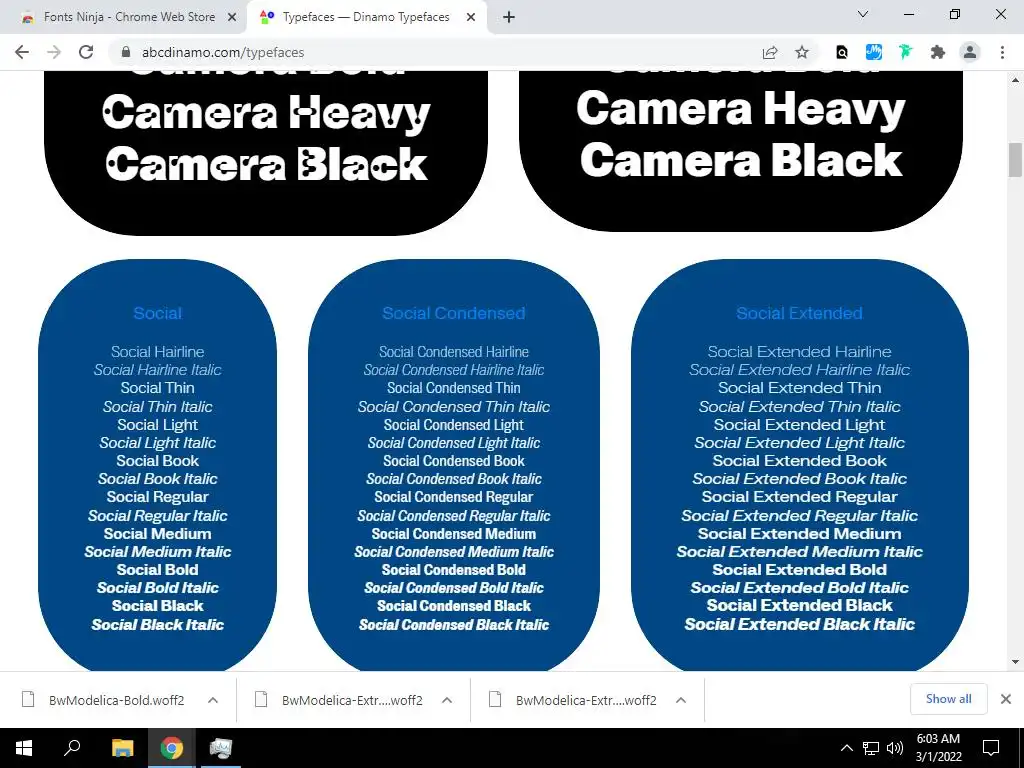Click 'Social Hairline' style text
This screenshot has height=768, width=1024.
pos(157,351)
